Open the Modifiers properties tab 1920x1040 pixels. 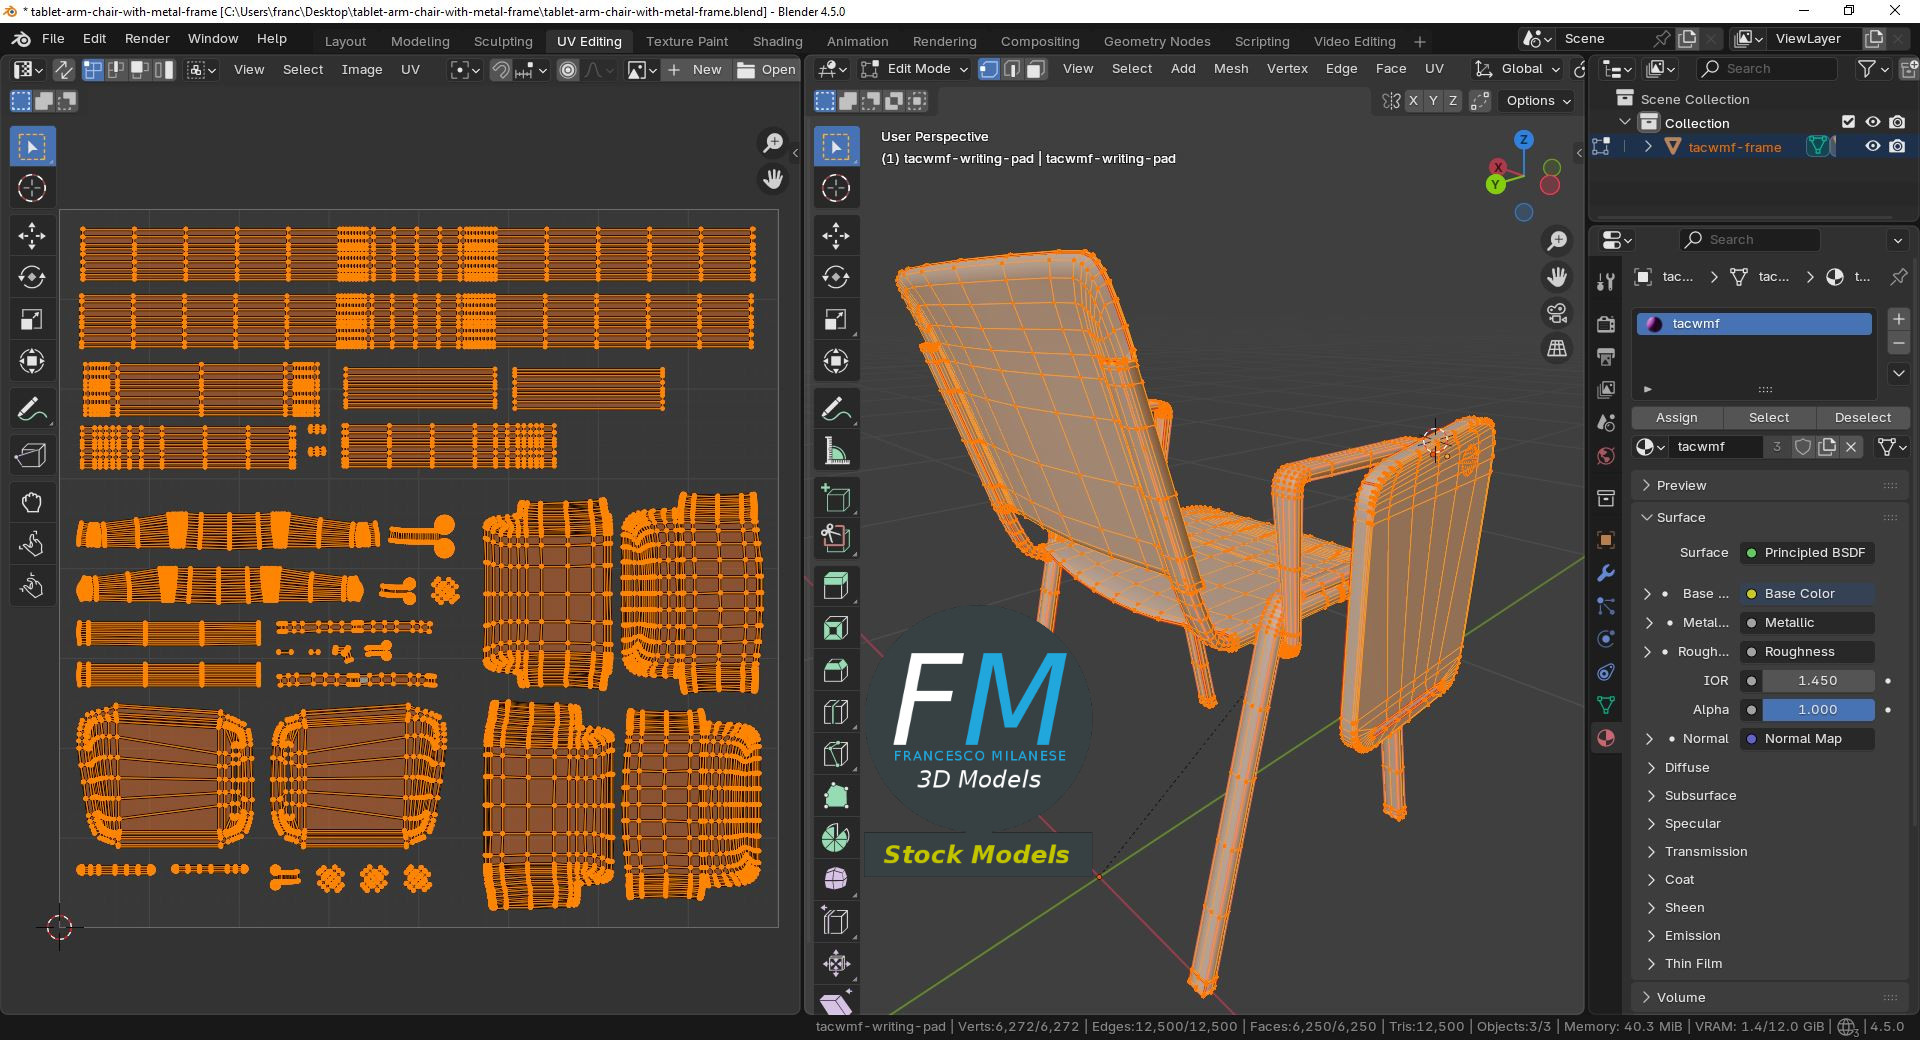click(x=1606, y=573)
